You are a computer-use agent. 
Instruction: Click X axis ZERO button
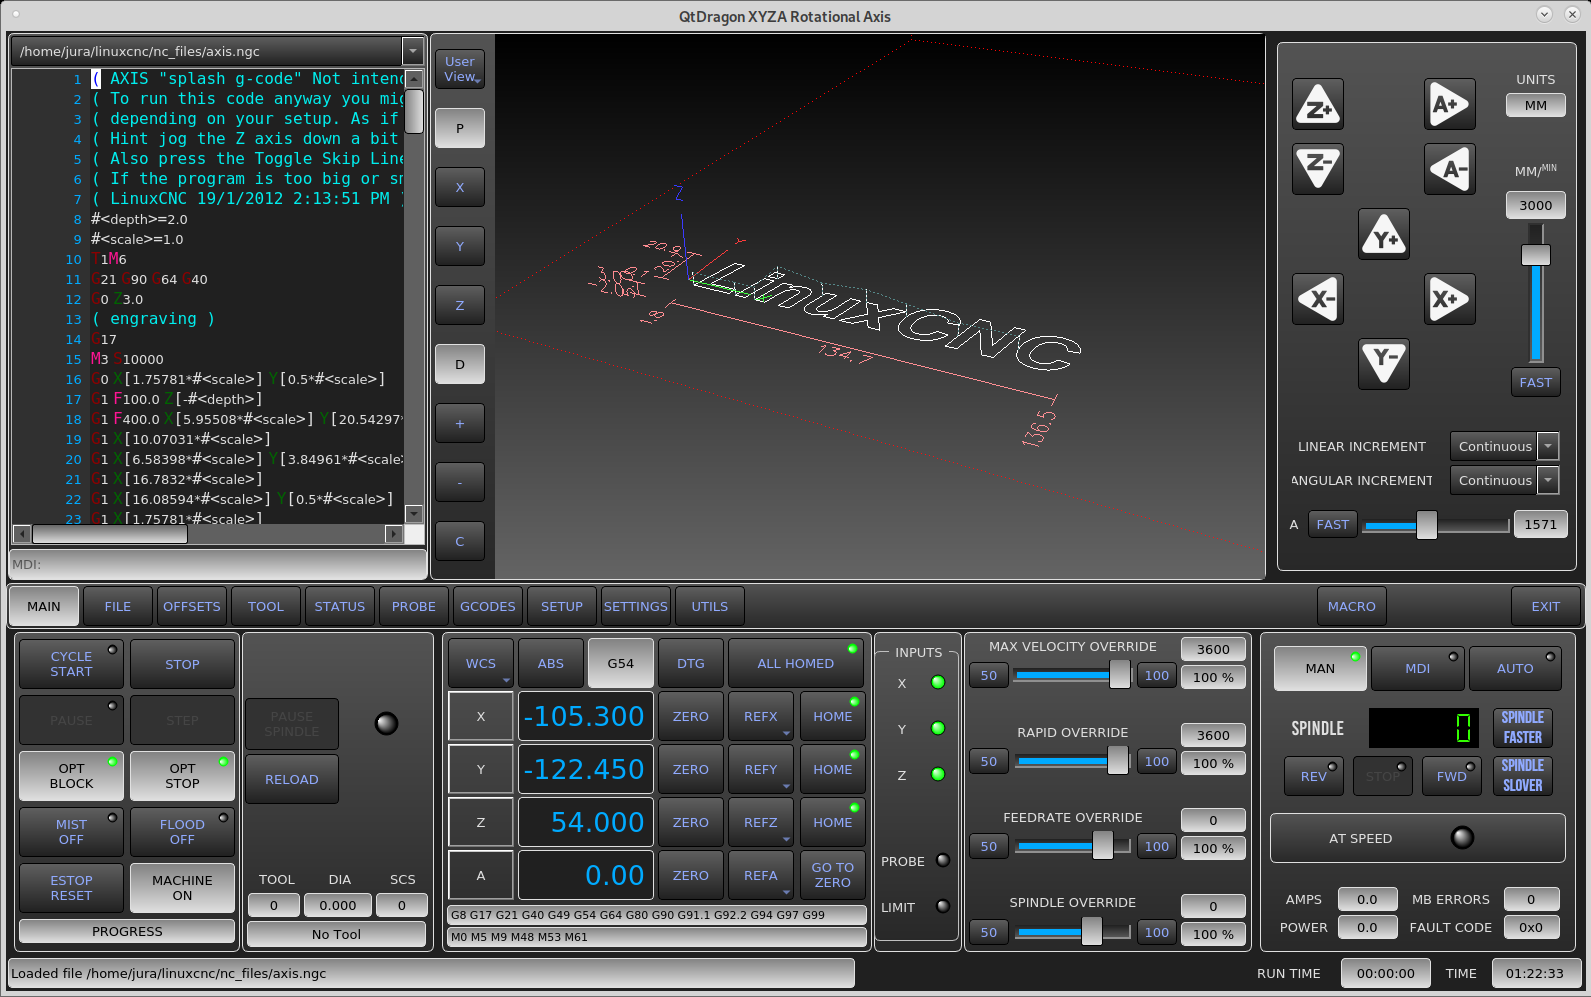[691, 716]
